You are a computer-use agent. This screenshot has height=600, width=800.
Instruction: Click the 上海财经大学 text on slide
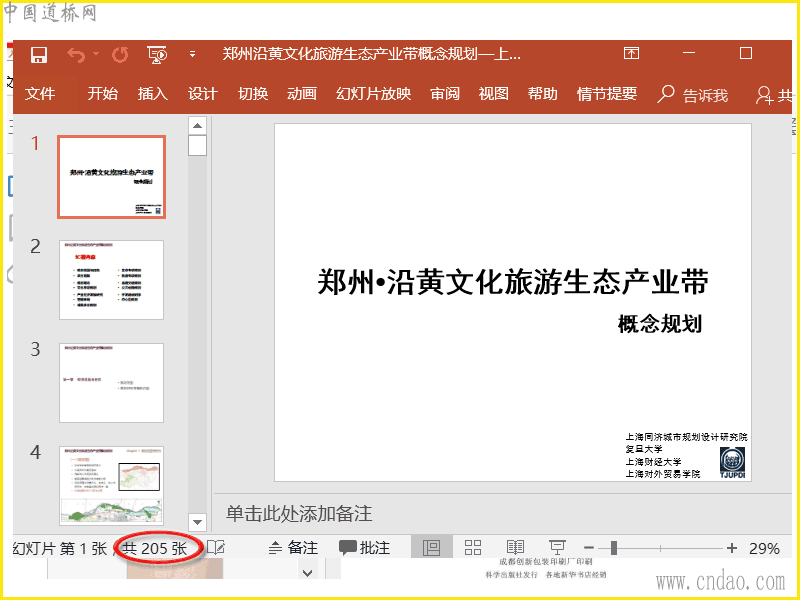[x=653, y=462]
